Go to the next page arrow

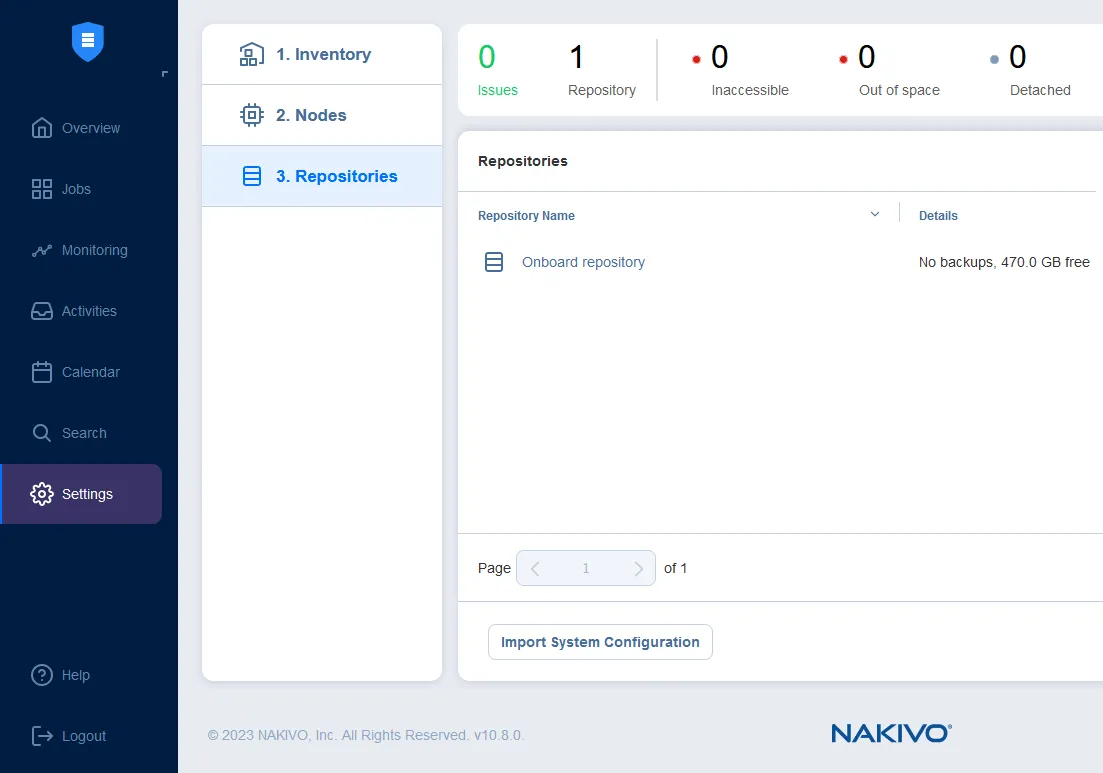tap(638, 568)
